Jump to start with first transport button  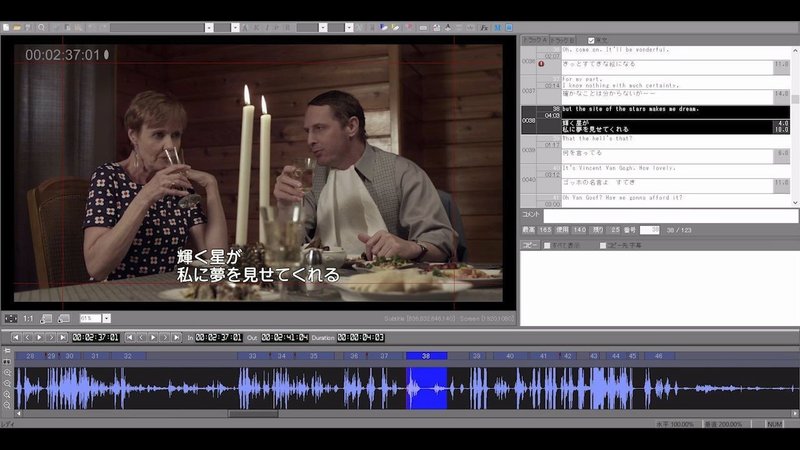click(16, 337)
